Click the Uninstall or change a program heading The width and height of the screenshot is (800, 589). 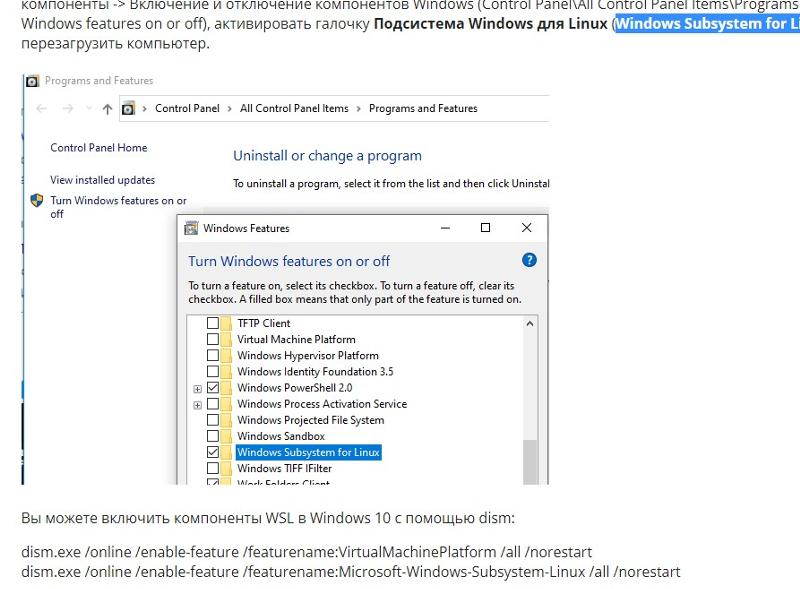[328, 156]
